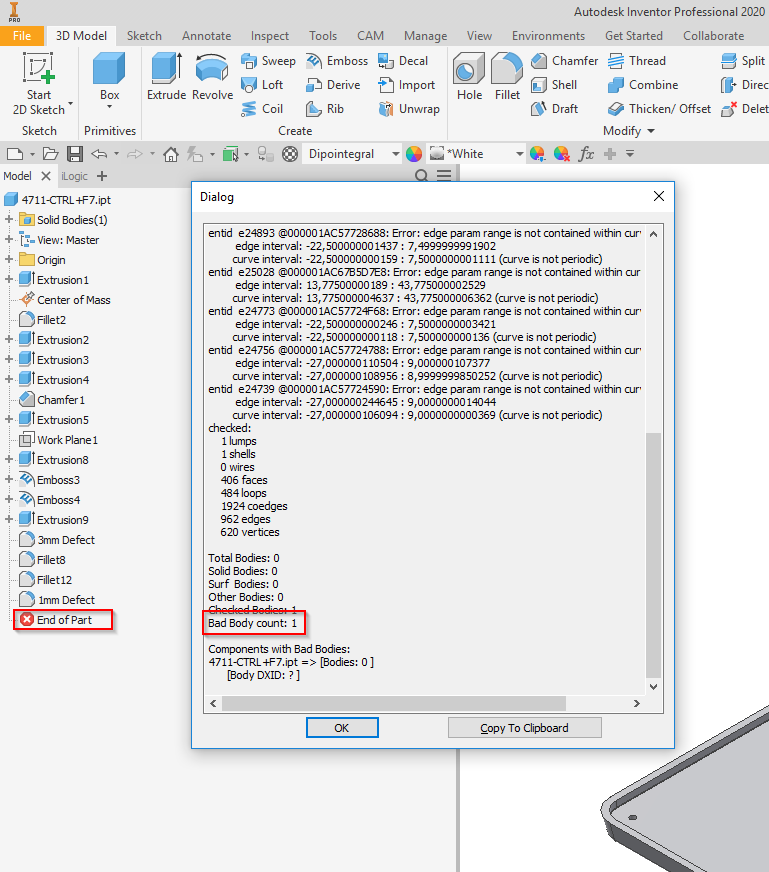
Task: Select the Combine tool
Action: click(x=643, y=85)
